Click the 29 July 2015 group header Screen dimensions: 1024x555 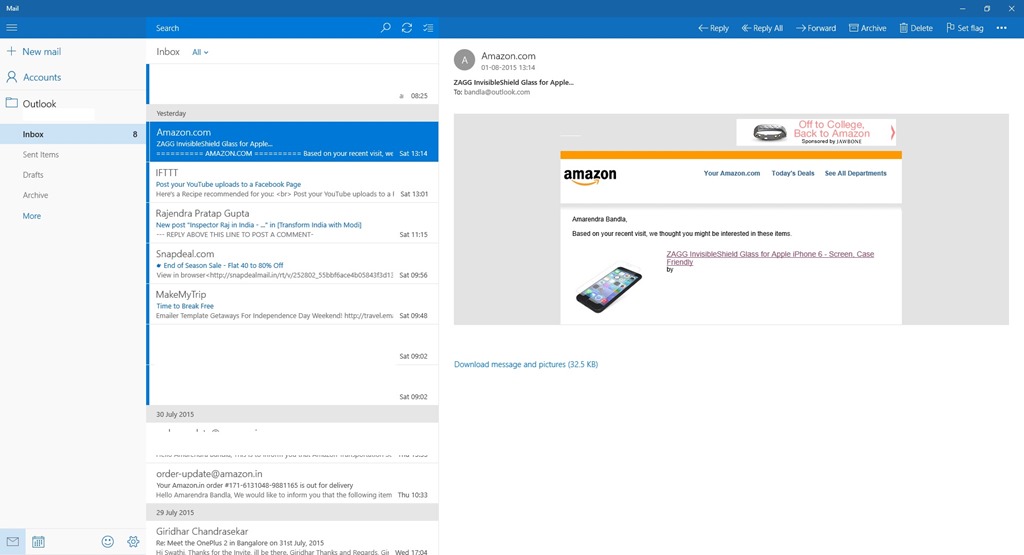click(x=293, y=513)
